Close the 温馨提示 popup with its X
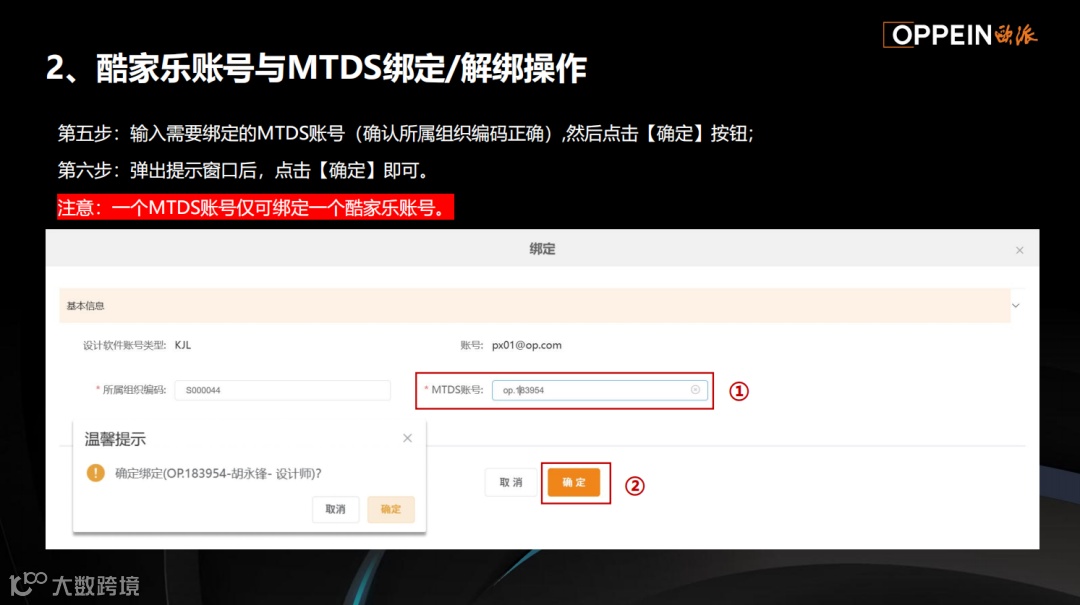The image size is (1080, 605). pos(408,438)
